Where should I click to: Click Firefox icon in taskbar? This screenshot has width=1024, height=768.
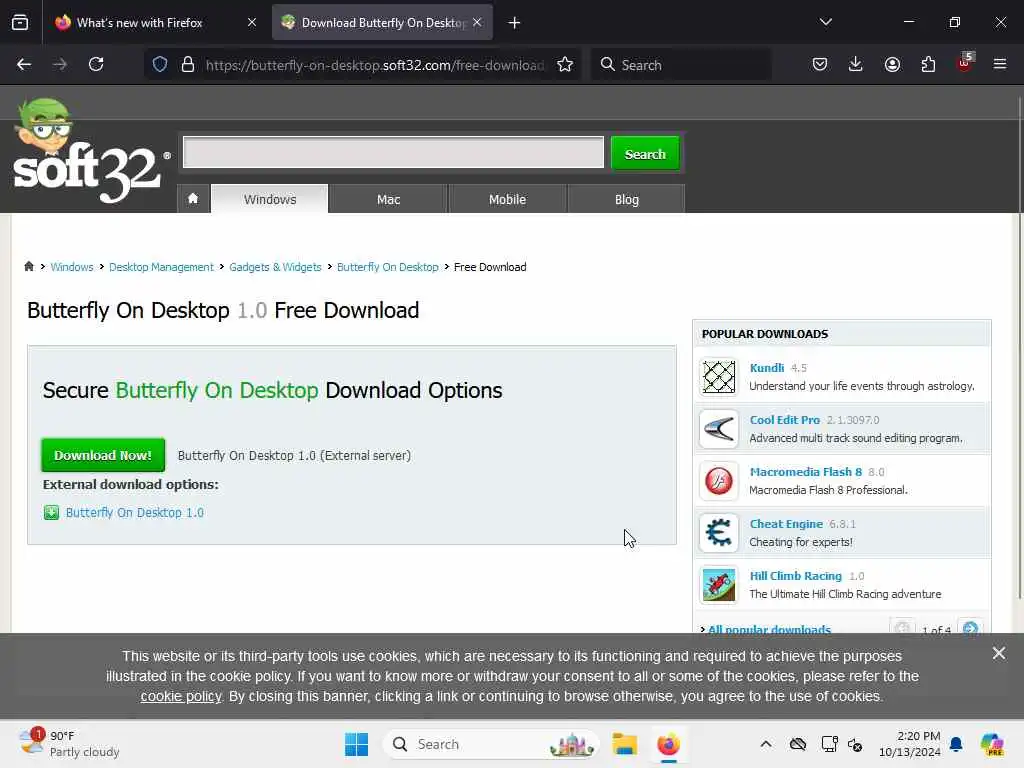point(668,744)
